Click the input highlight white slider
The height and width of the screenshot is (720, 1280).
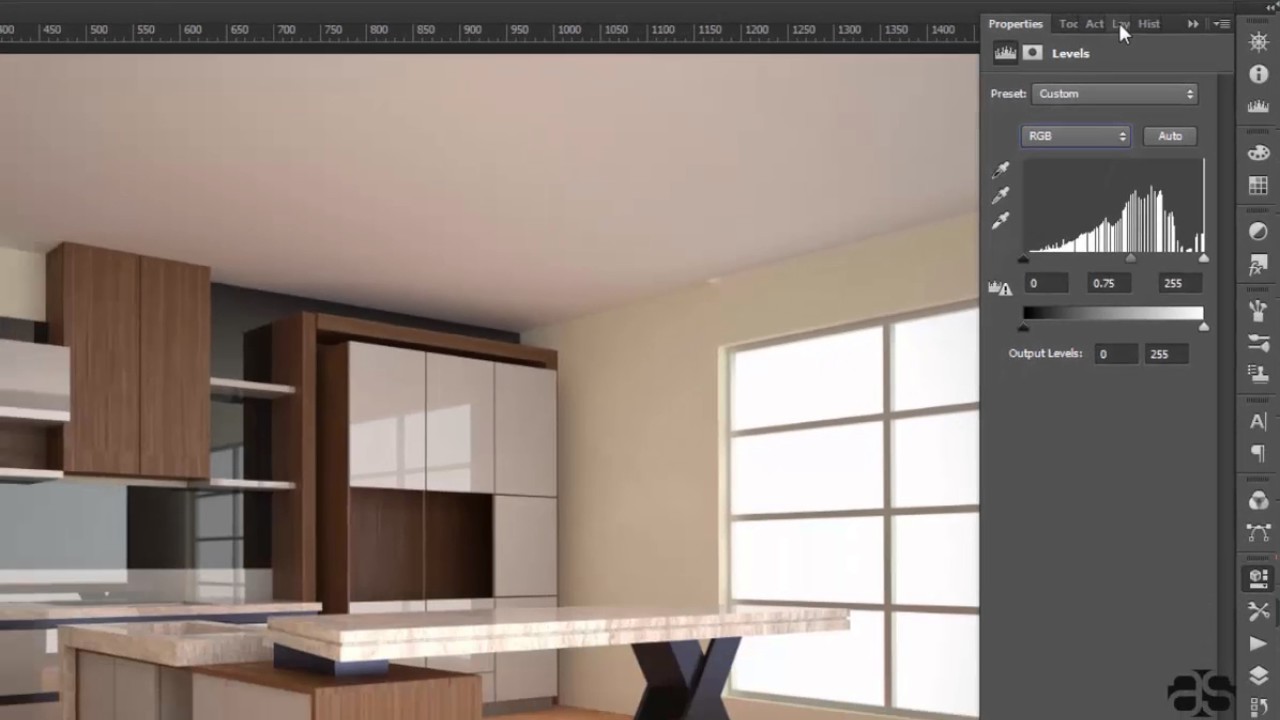click(x=1204, y=260)
